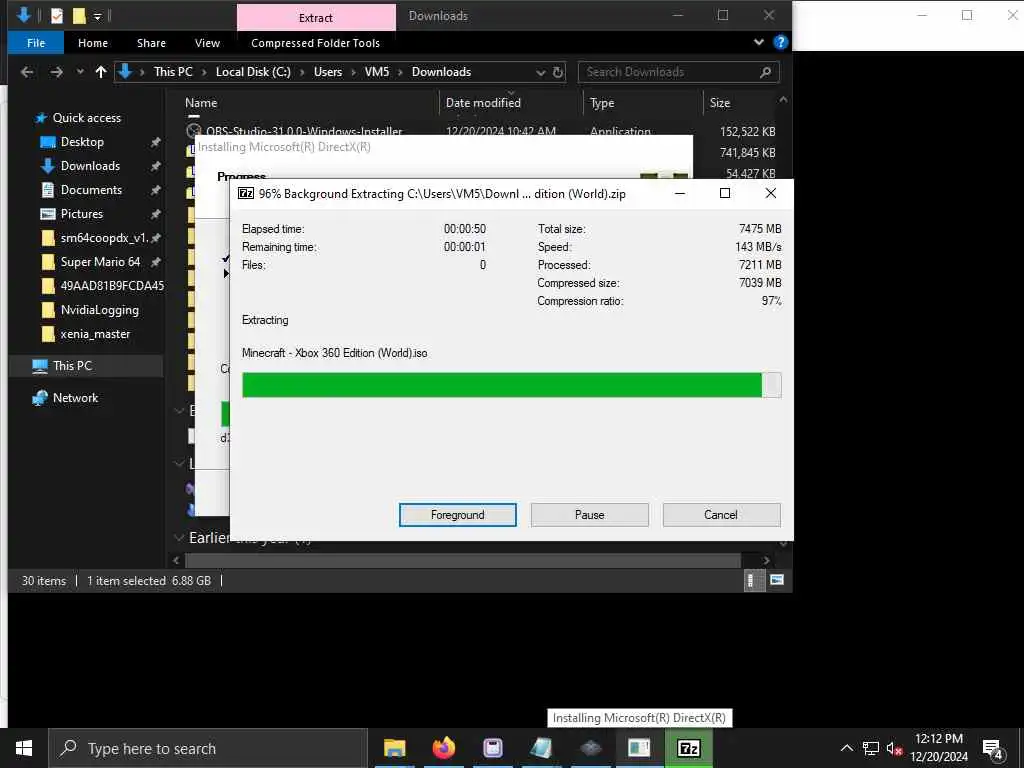Select Downloads in navigation pane
1024x768 pixels.
90,166
